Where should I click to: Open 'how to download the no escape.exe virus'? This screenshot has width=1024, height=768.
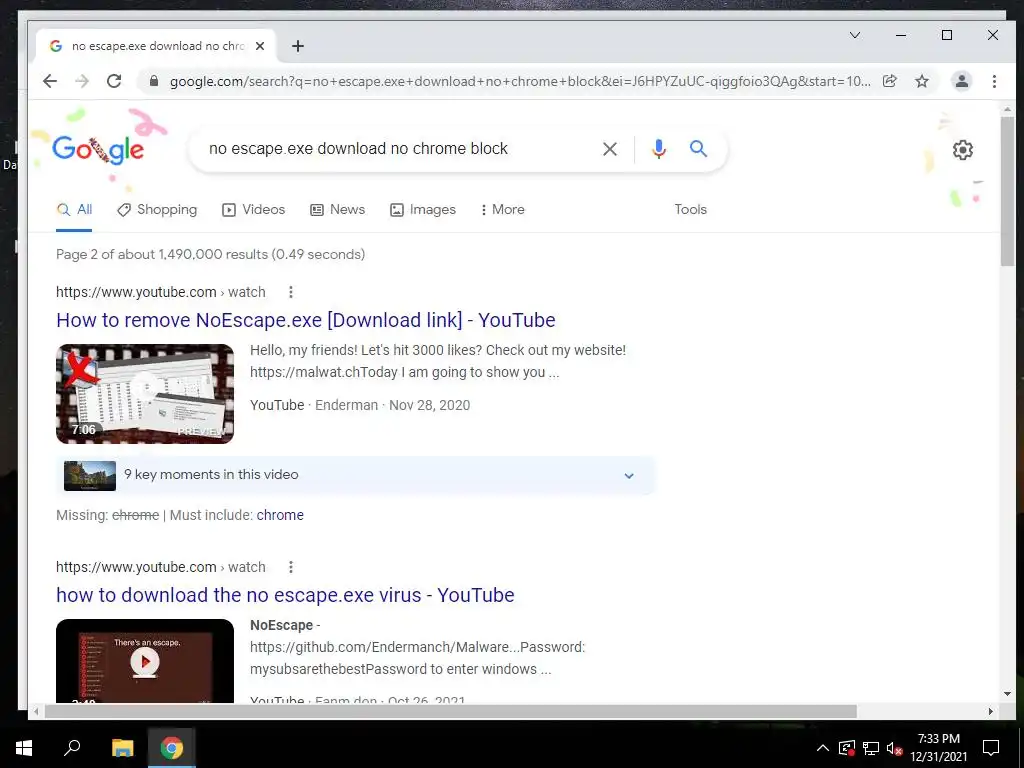[285, 595]
